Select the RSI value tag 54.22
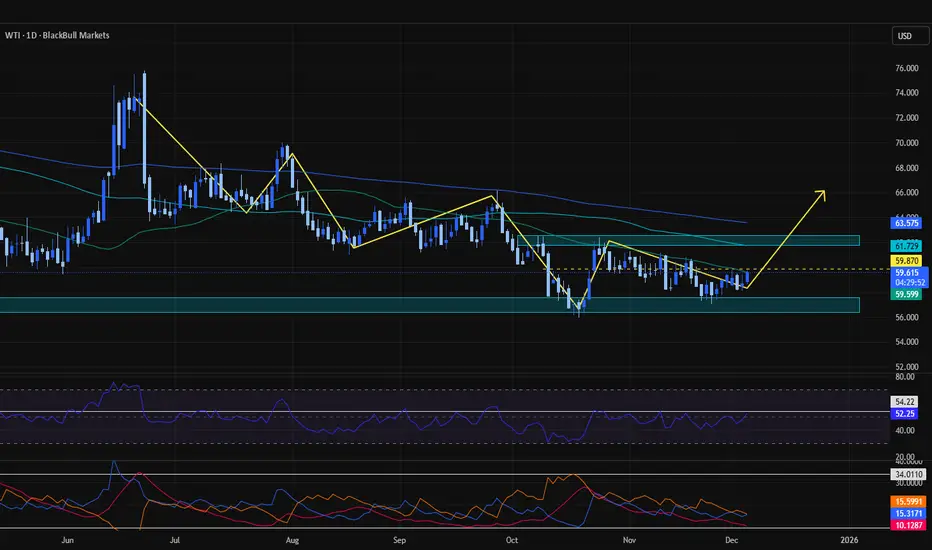 [x=904, y=402]
